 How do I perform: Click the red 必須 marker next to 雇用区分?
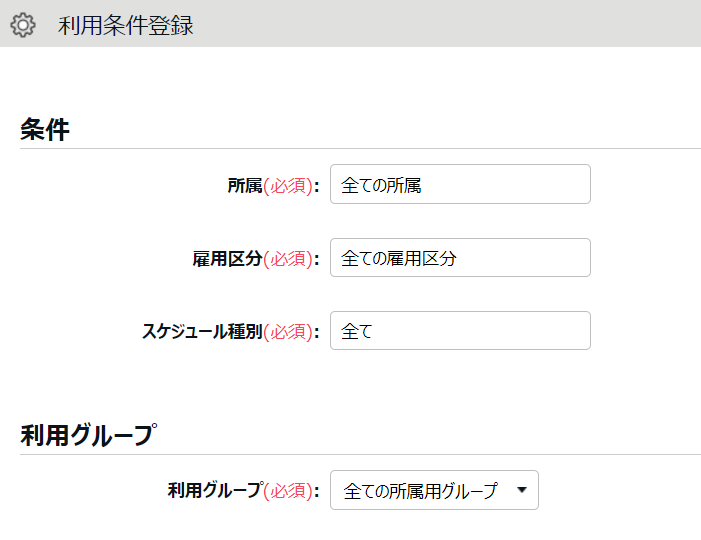point(288,259)
